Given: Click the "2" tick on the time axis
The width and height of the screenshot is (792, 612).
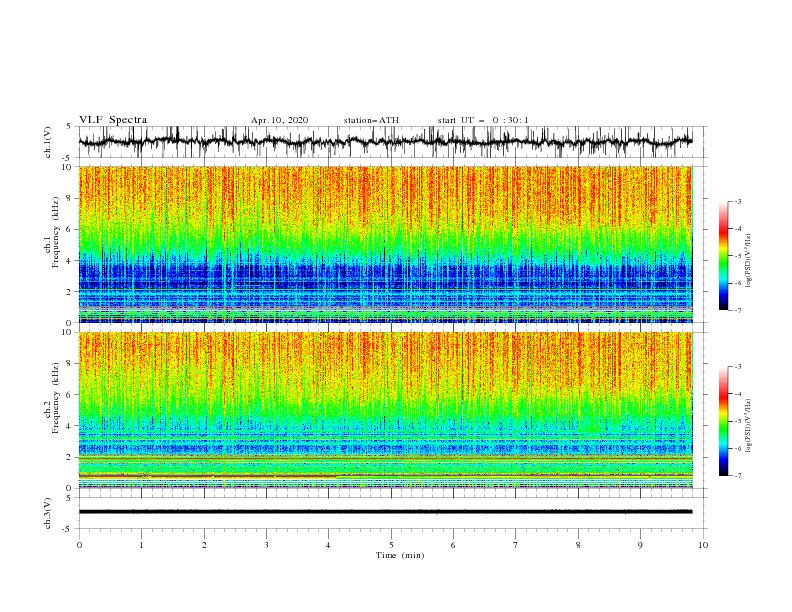Looking at the screenshot, I should (204, 545).
